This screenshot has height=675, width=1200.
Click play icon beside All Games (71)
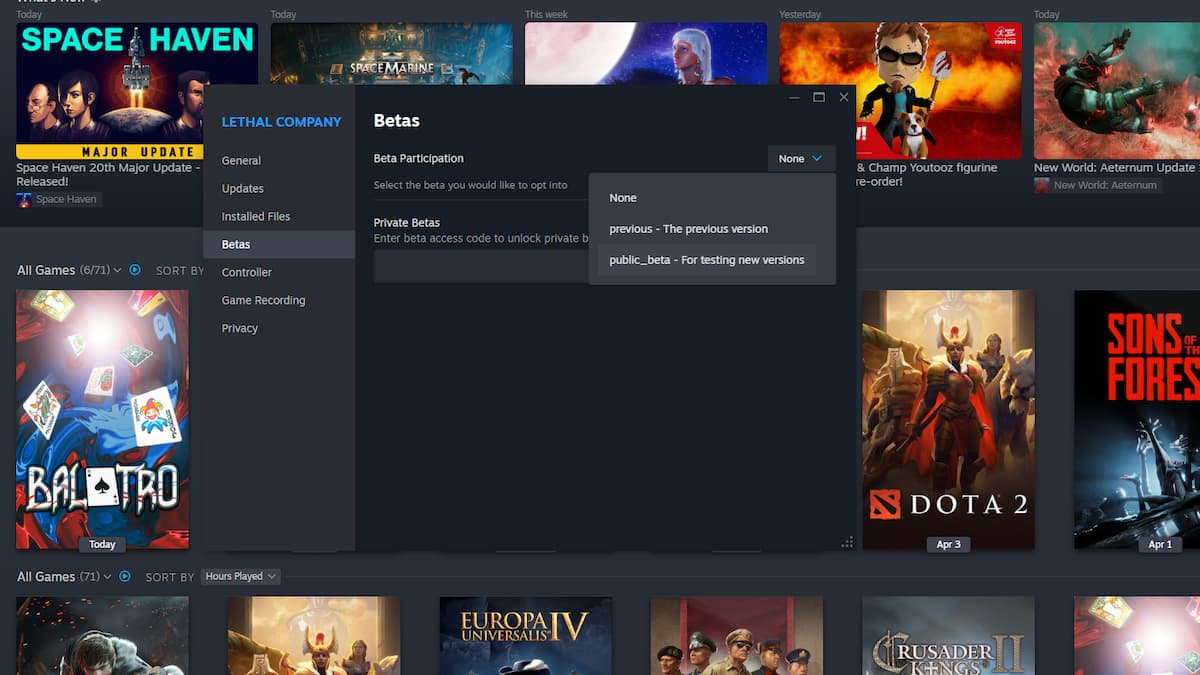click(125, 576)
